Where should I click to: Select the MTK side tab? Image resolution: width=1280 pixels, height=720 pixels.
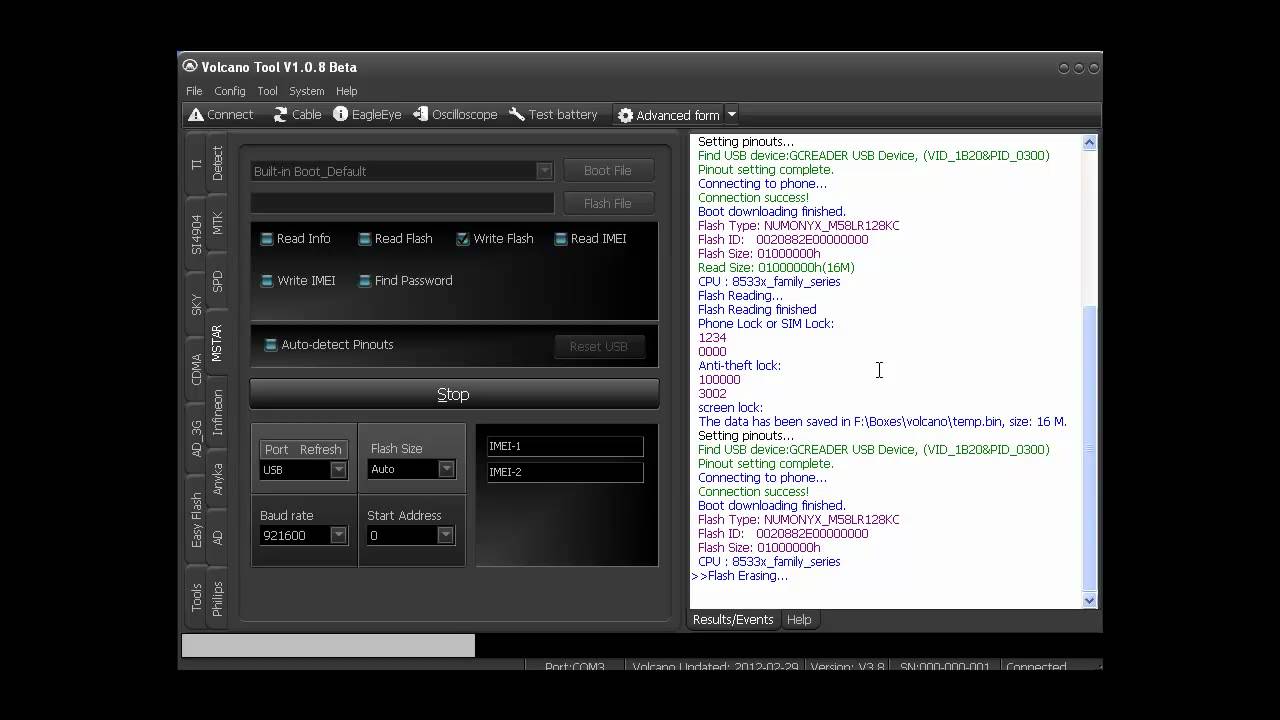click(217, 223)
